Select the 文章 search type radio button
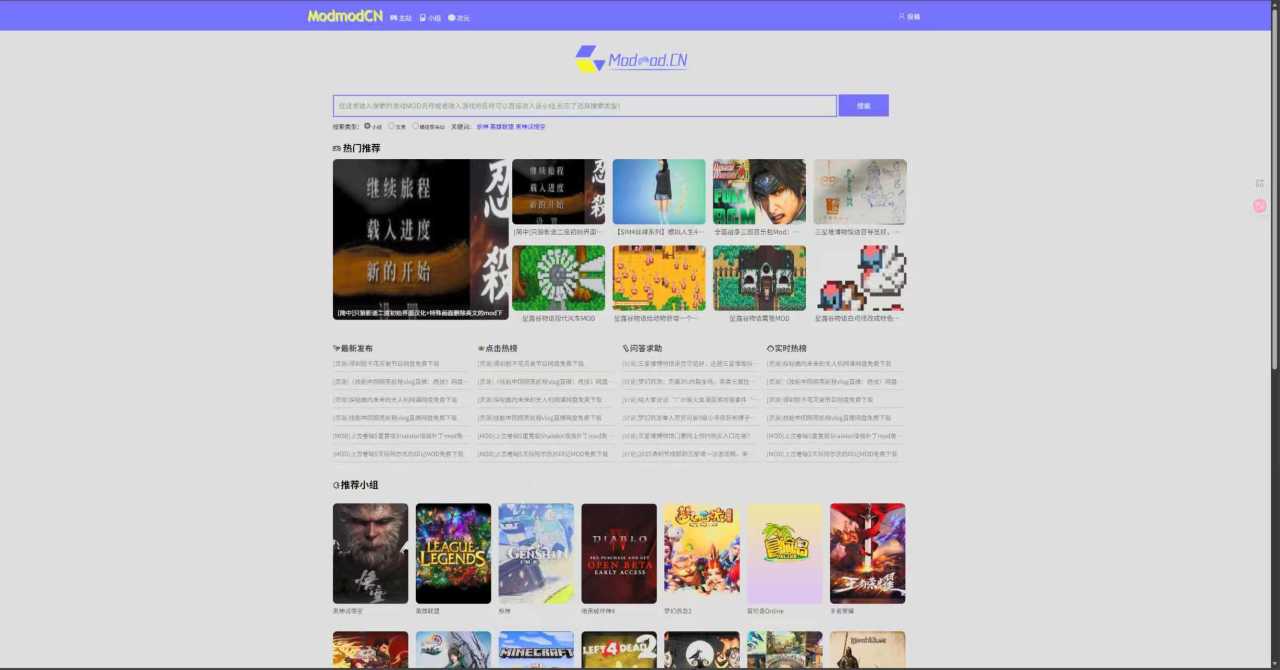The image size is (1280, 670). click(391, 126)
